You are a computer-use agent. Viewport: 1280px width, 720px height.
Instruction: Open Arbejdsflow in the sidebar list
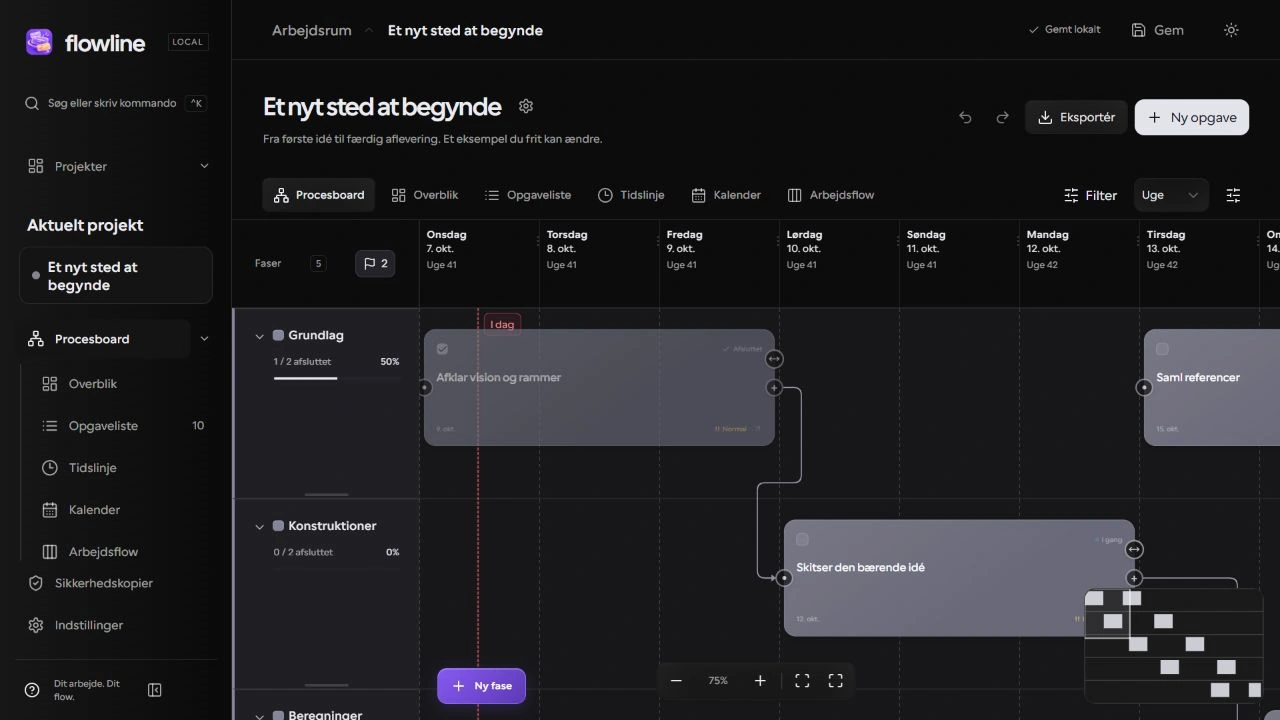point(103,552)
